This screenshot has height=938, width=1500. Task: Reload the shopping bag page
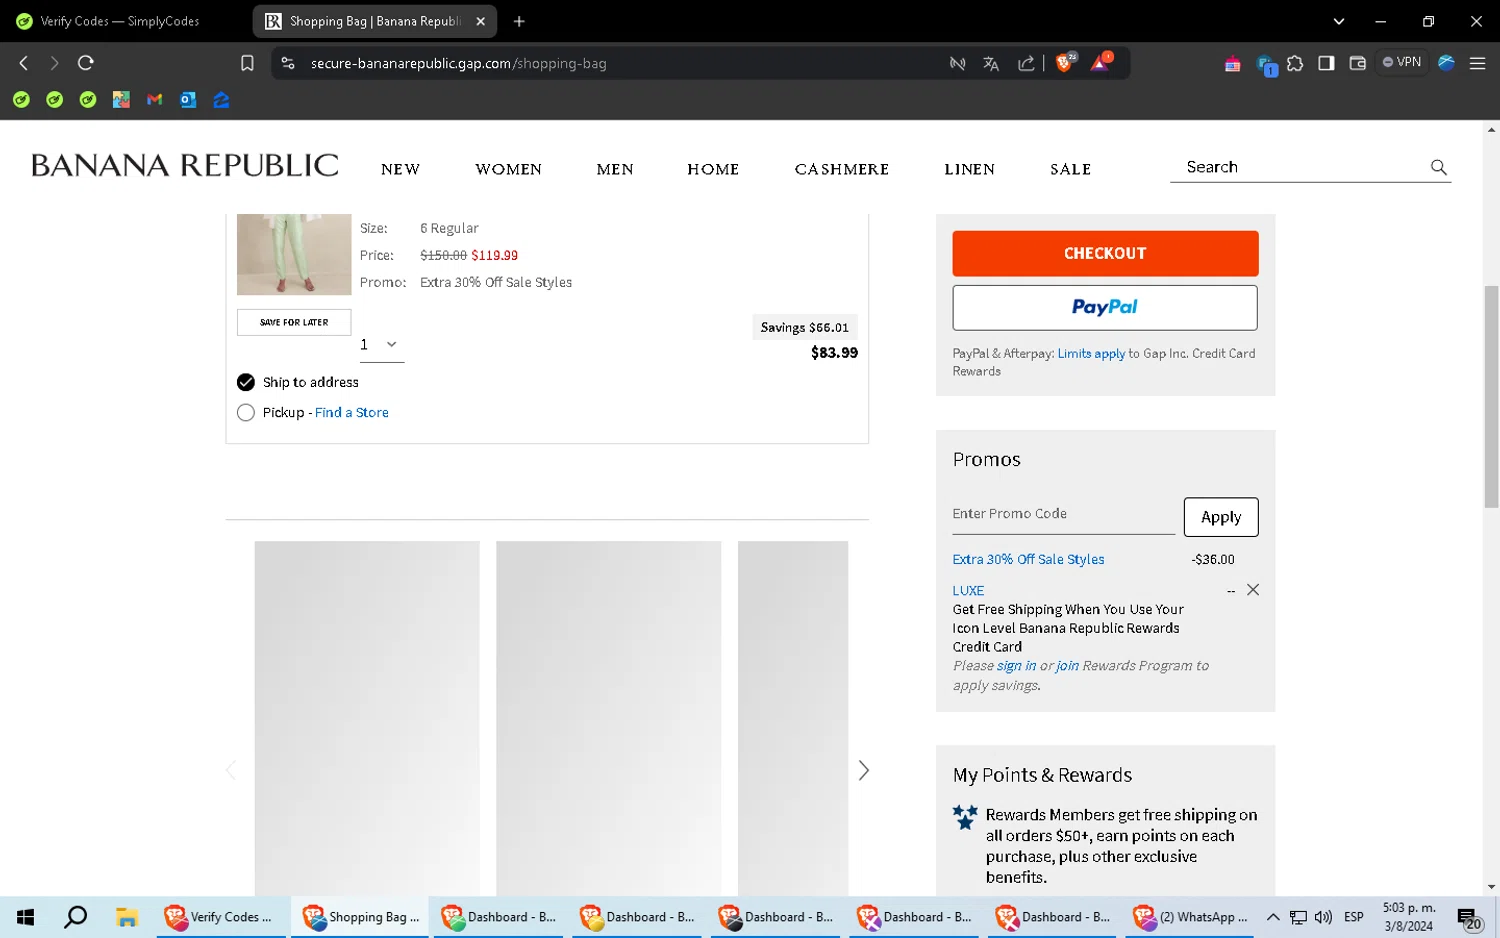[86, 63]
